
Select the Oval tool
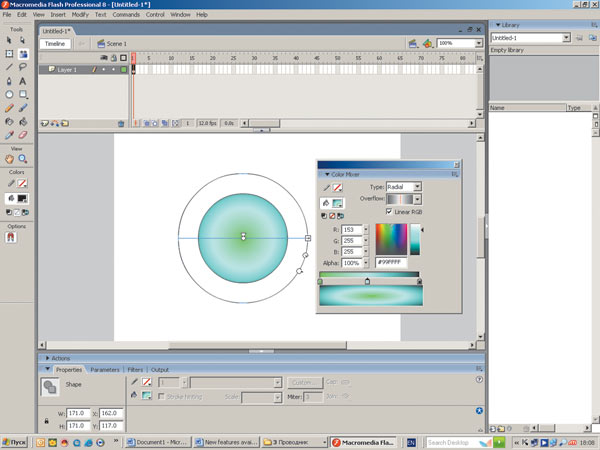click(9, 93)
